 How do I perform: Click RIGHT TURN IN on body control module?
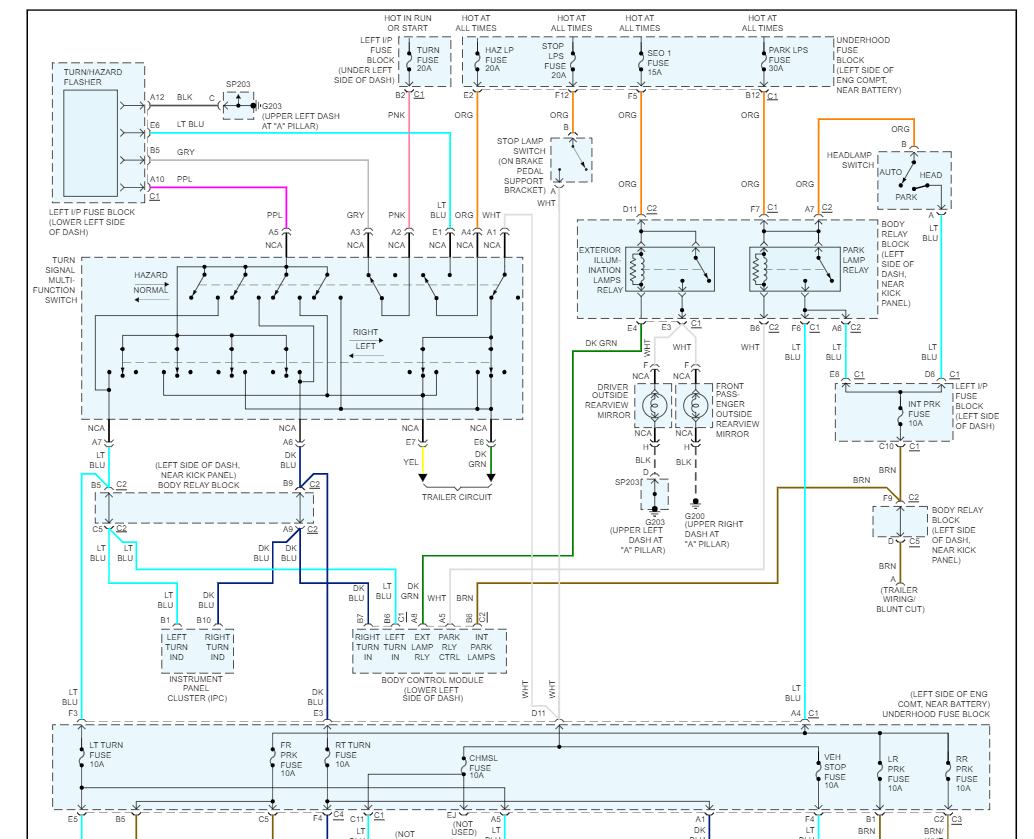pos(367,647)
